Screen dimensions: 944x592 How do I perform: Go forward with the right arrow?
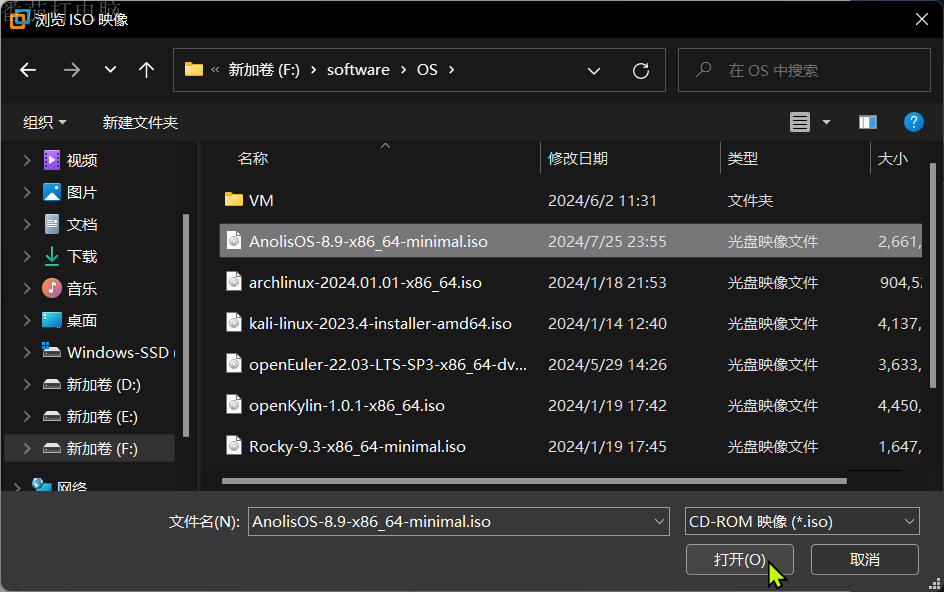(x=72, y=70)
